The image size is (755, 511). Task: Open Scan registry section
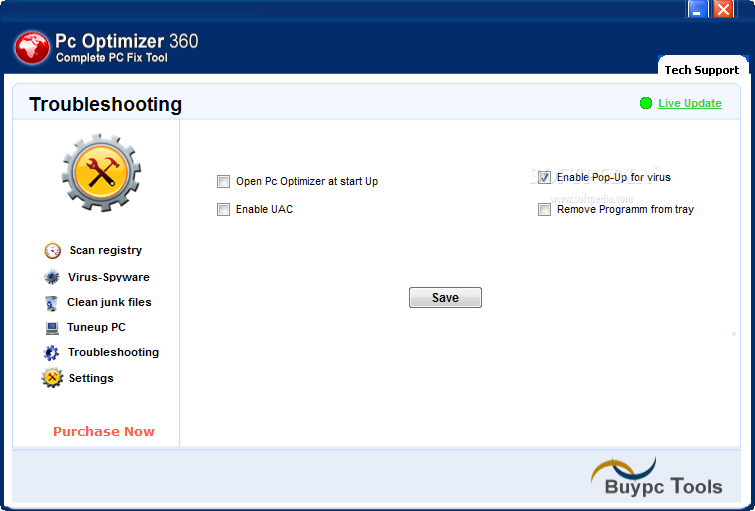[x=105, y=250]
